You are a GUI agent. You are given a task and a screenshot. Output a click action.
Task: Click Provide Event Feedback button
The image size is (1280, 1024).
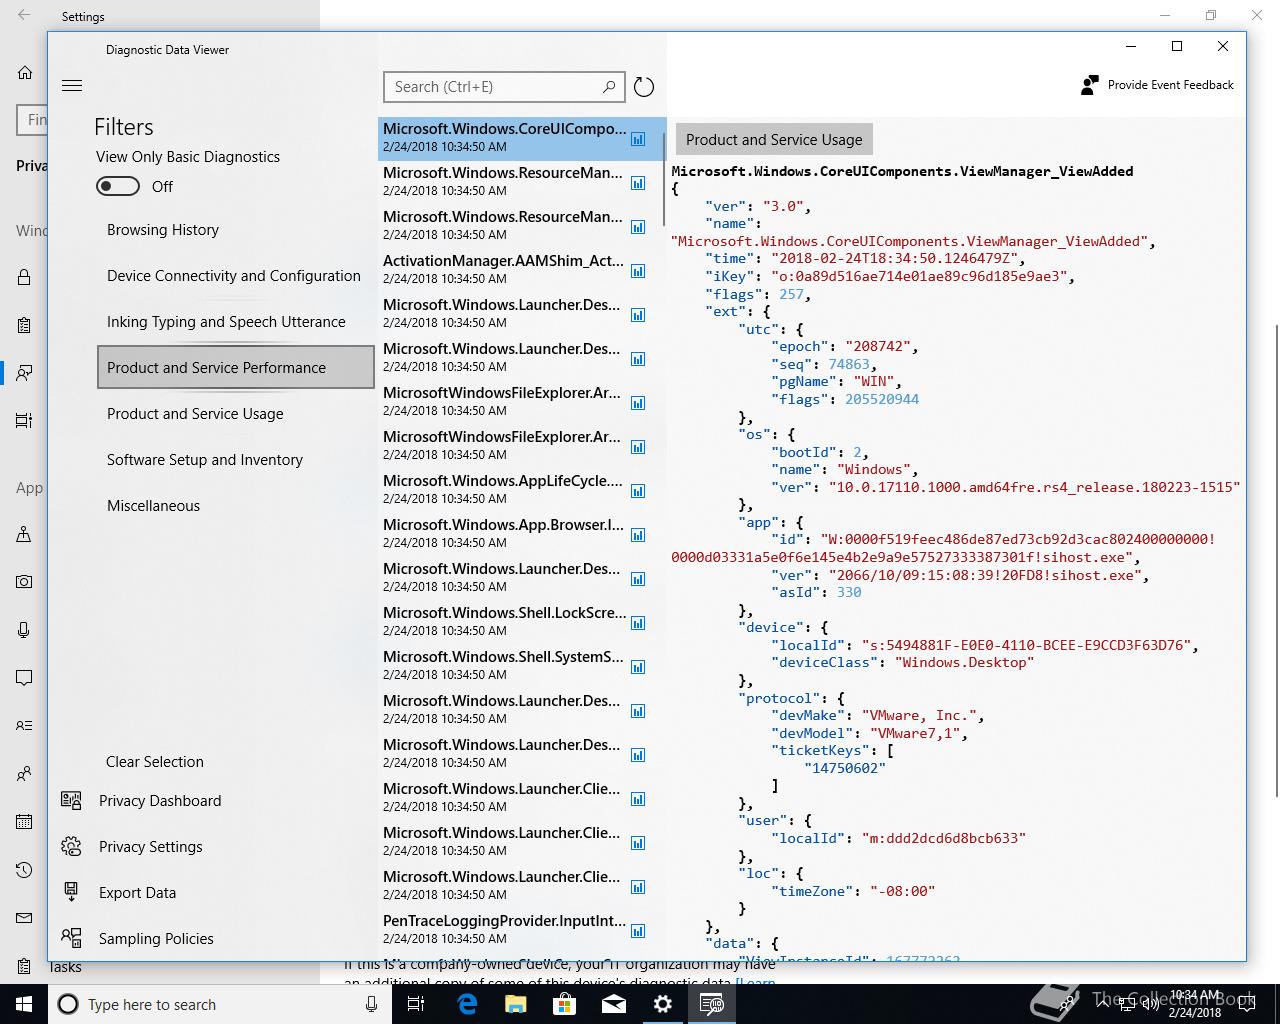(x=1158, y=85)
